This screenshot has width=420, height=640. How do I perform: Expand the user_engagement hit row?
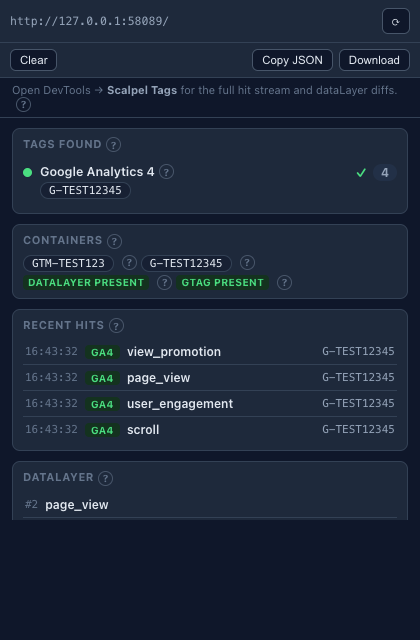tap(210, 404)
